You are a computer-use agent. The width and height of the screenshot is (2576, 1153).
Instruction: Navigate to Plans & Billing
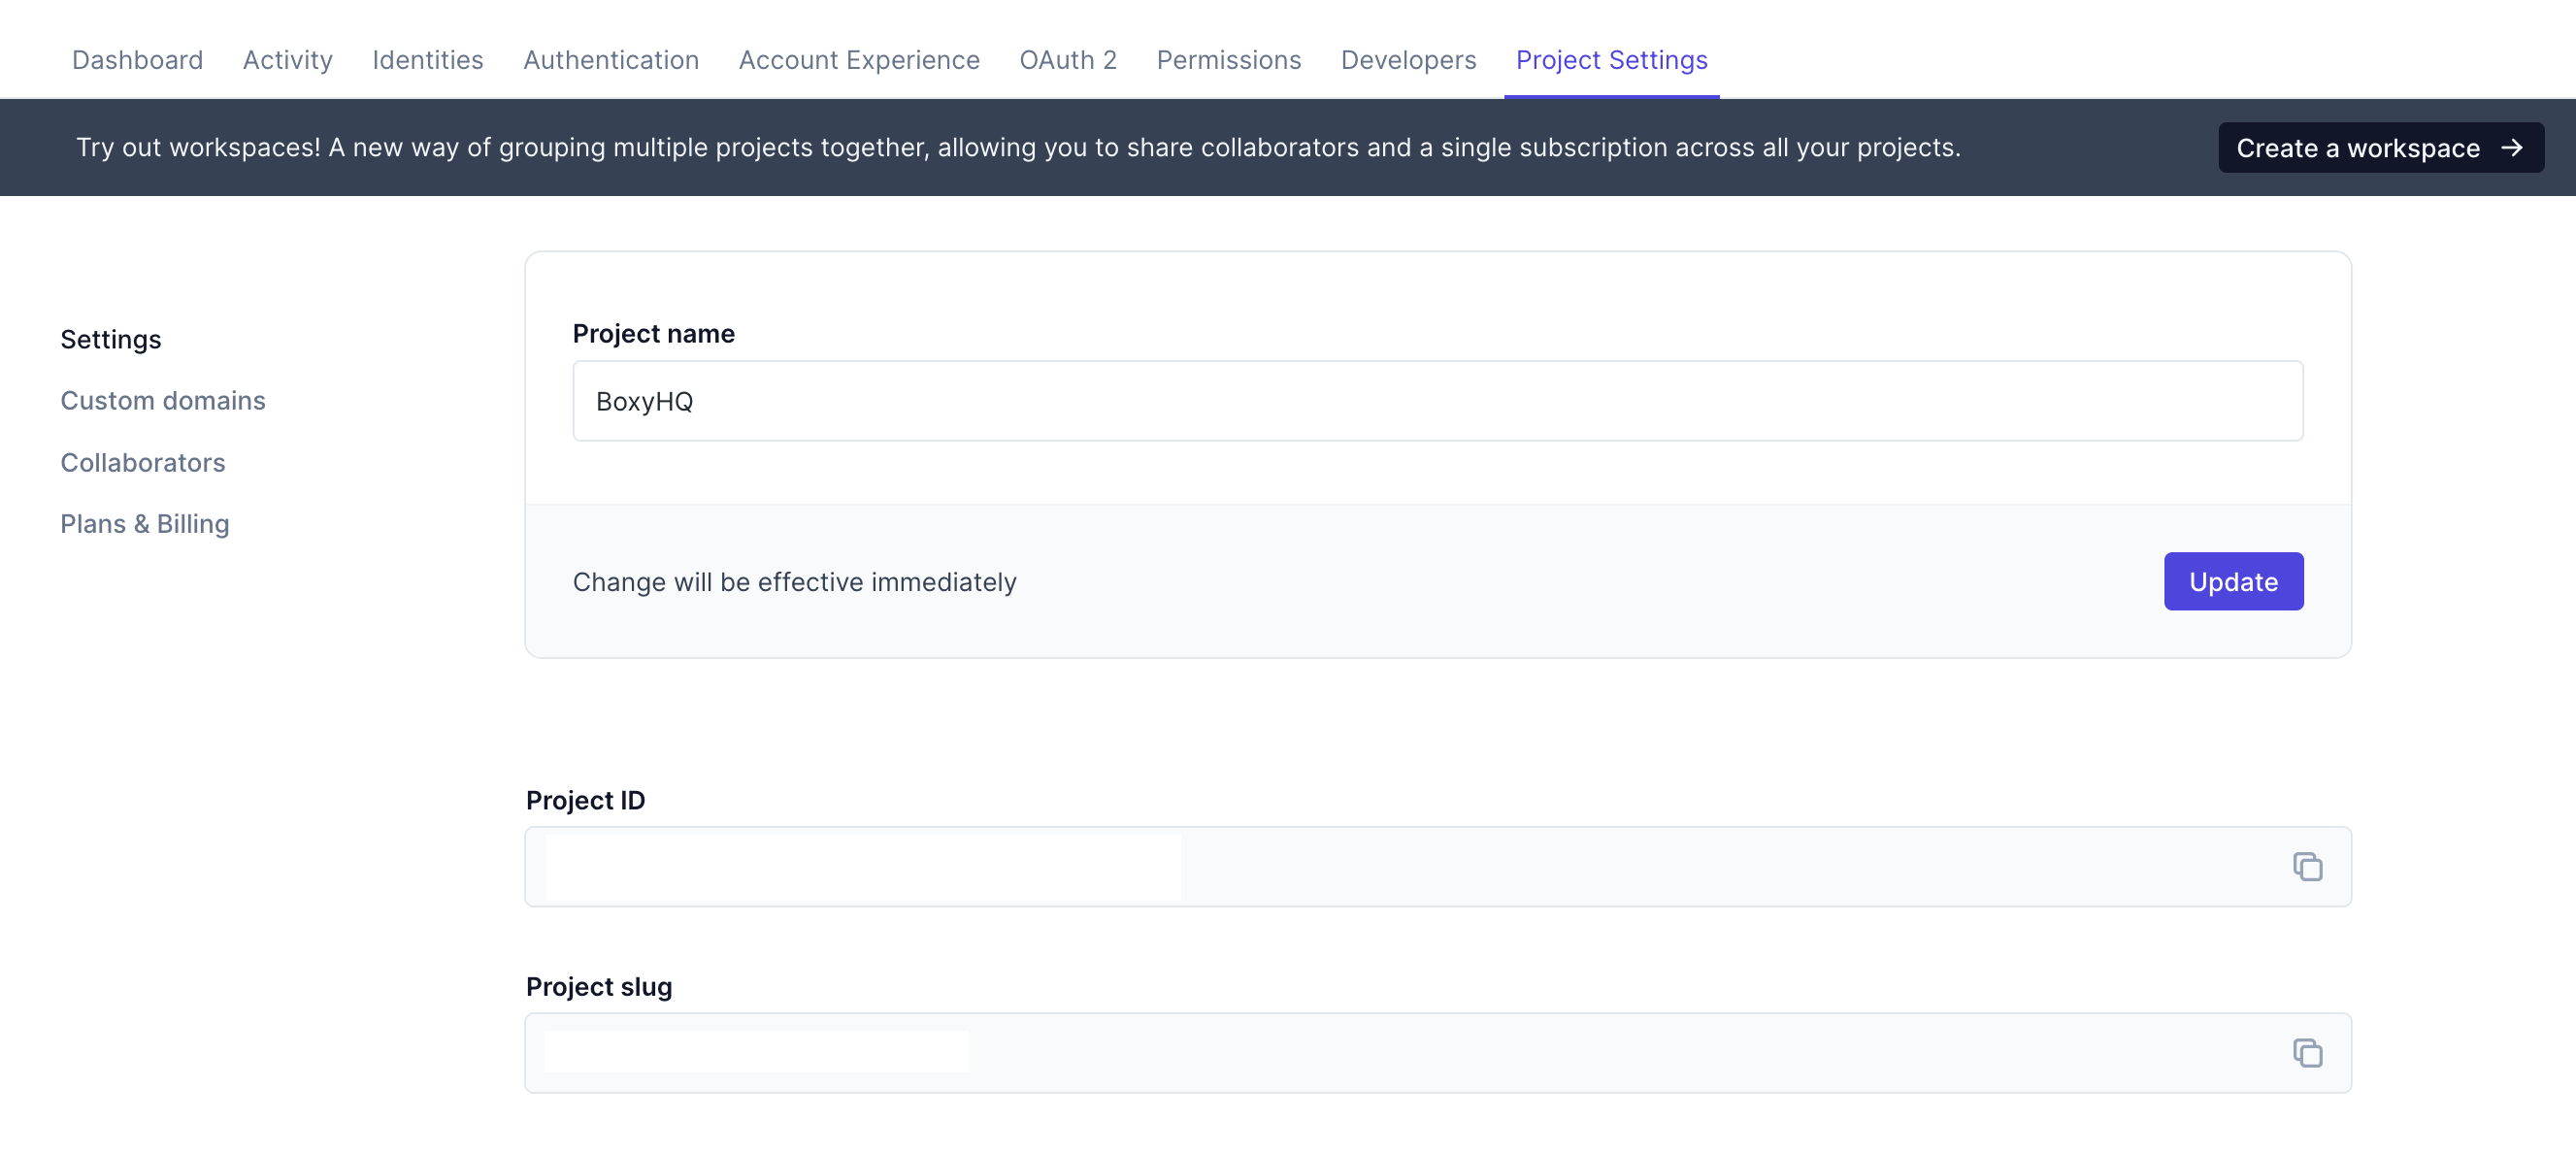tap(144, 523)
